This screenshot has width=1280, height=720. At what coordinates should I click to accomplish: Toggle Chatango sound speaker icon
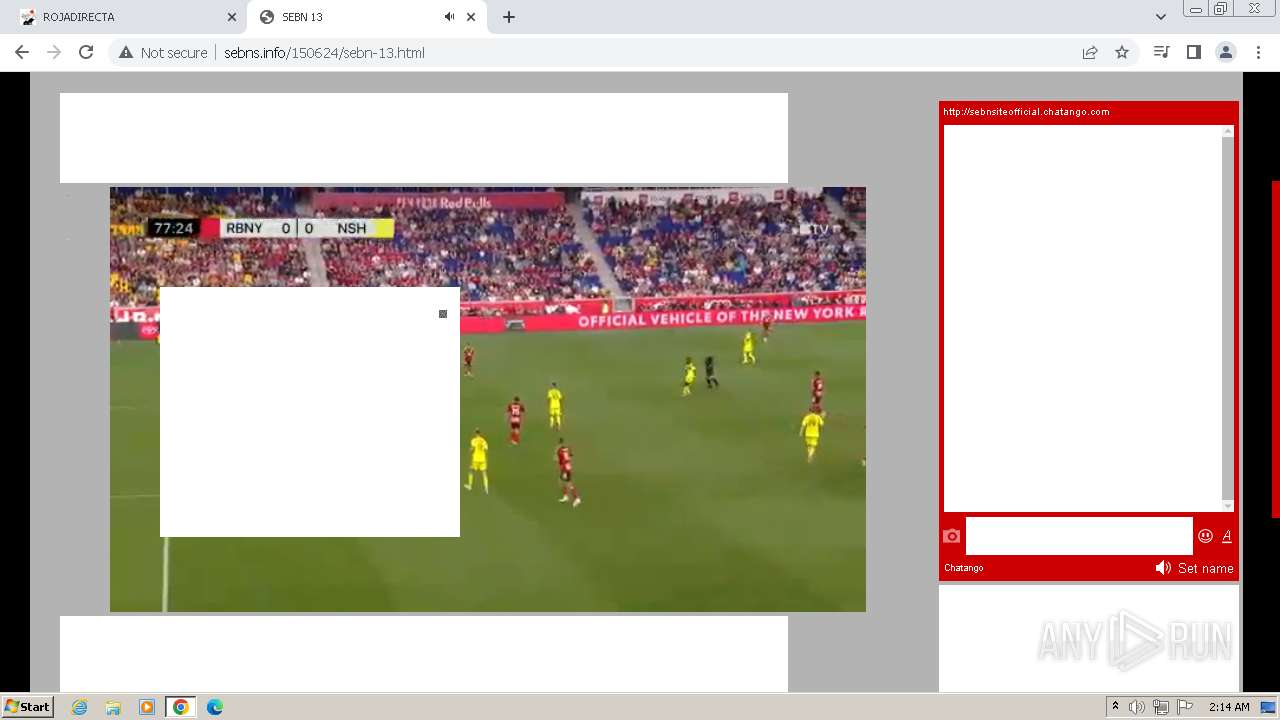click(x=1163, y=568)
